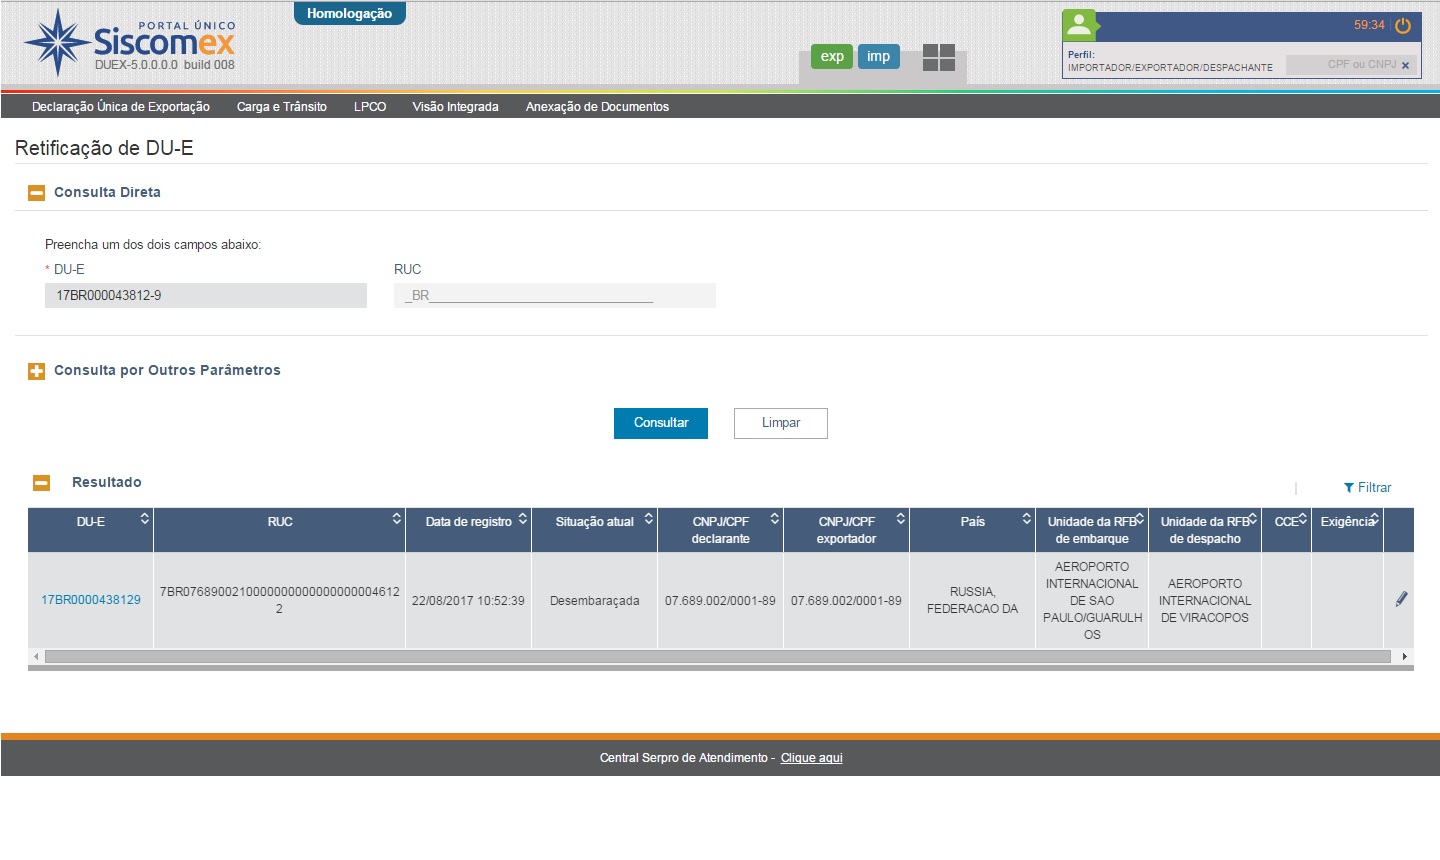Viewport: 1440px width, 860px height.
Task: Collapse the Resultado section
Action: [x=42, y=483]
